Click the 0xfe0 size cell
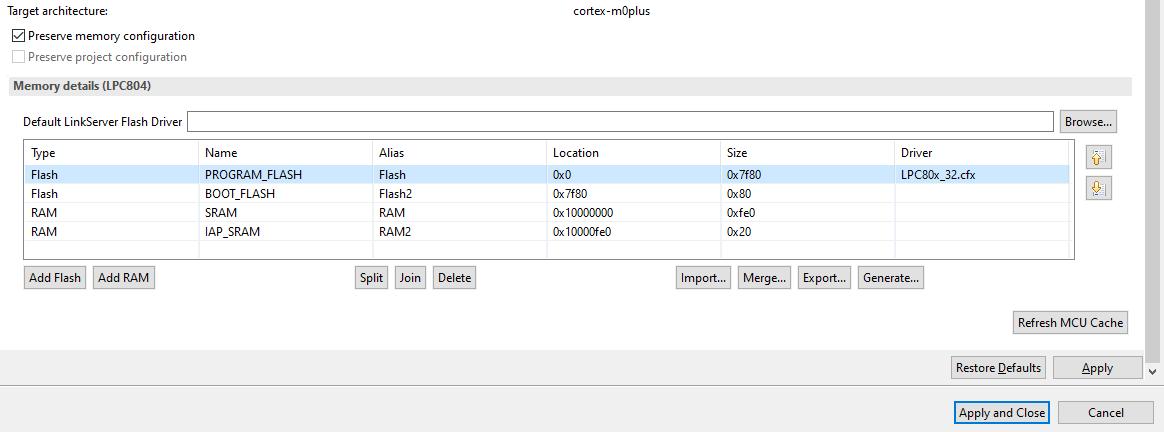The image size is (1164, 432). [x=808, y=212]
